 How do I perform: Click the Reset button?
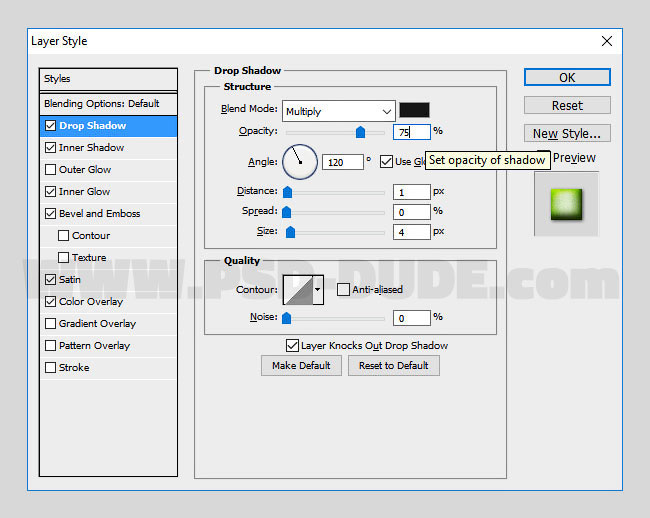tap(567, 105)
